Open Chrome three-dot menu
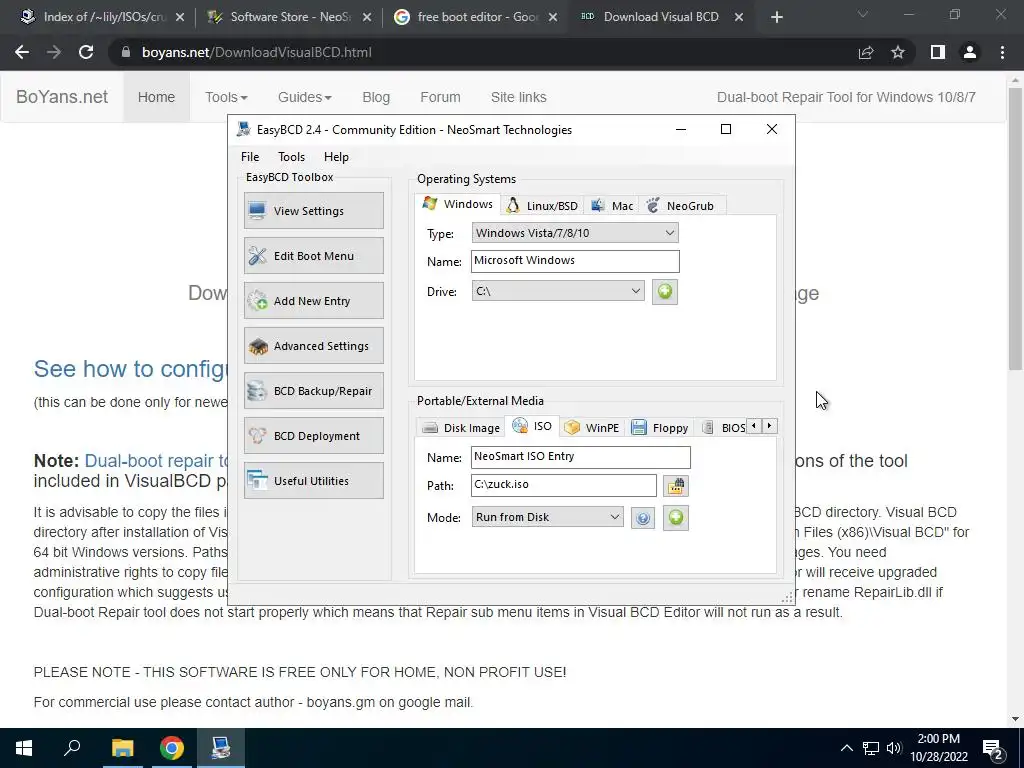1024x768 pixels. click(1002, 52)
